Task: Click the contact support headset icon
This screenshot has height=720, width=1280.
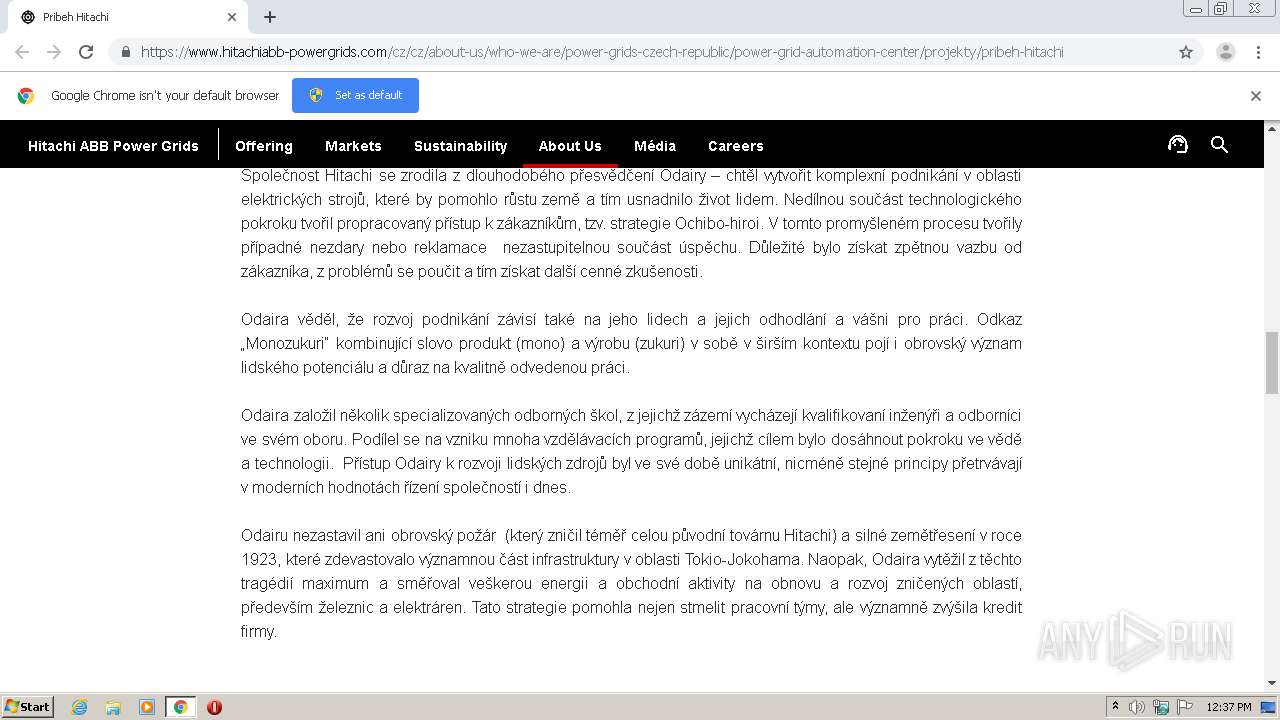Action: click(1178, 145)
